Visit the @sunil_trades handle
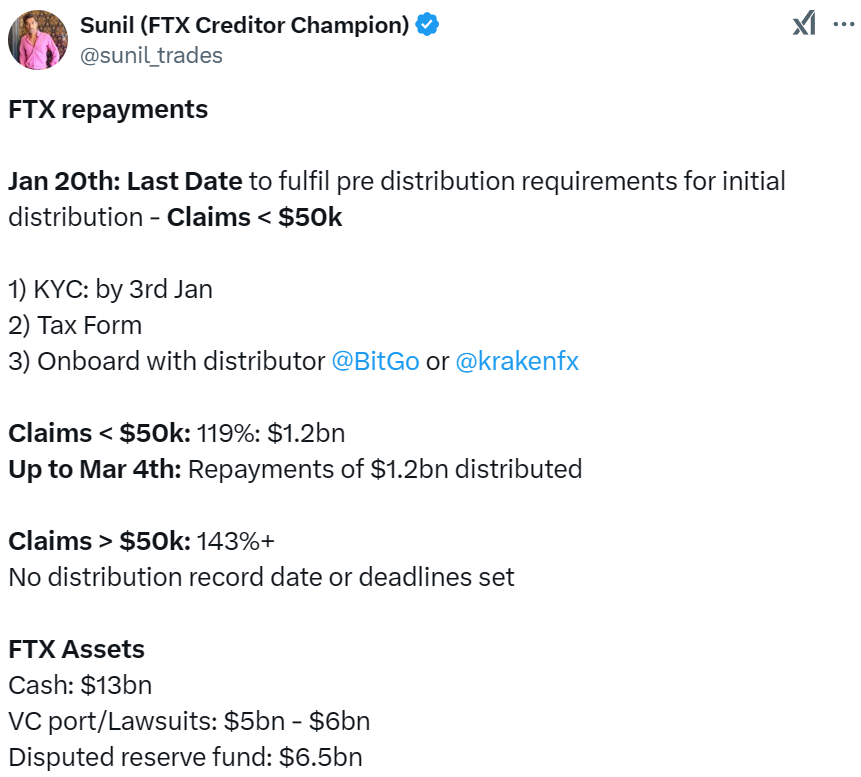This screenshot has width=861, height=777. coord(151,55)
